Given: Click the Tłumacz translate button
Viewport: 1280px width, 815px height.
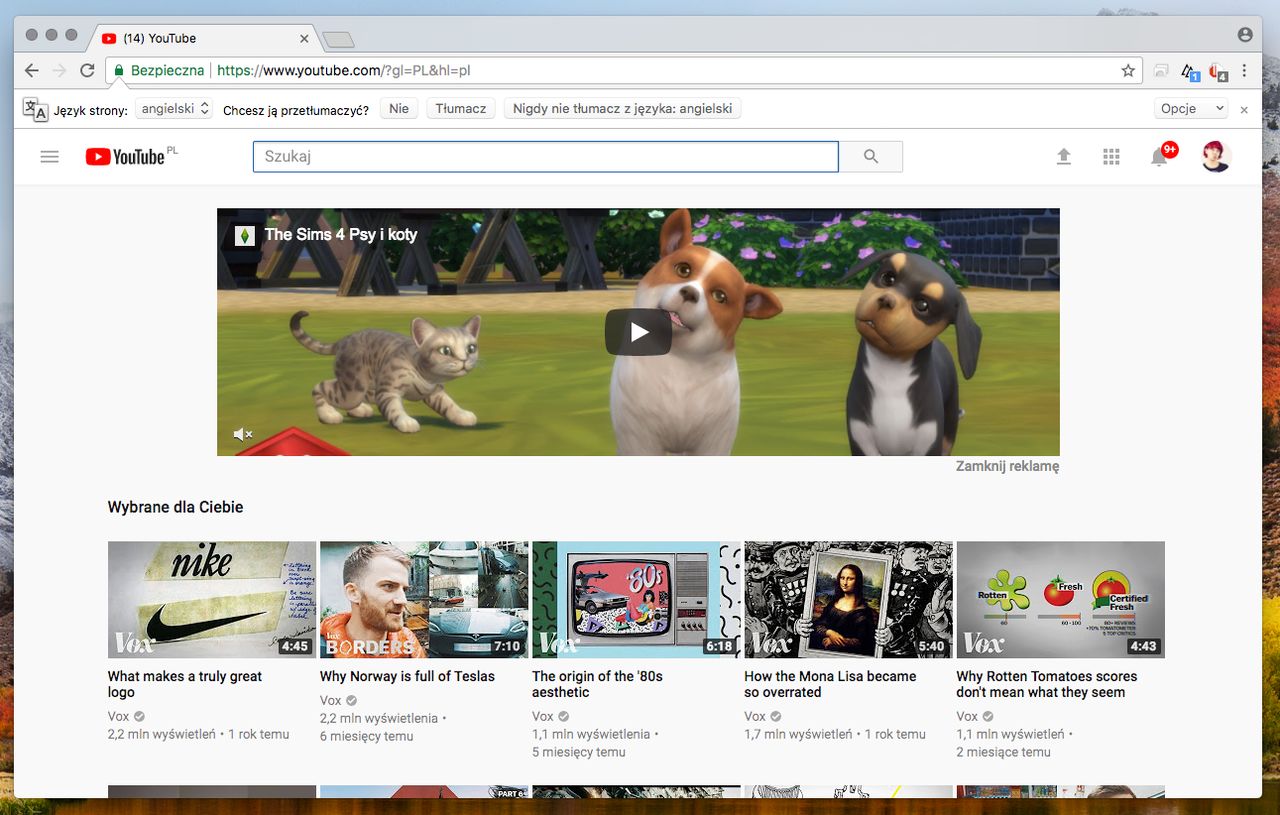Looking at the screenshot, I should coord(461,109).
